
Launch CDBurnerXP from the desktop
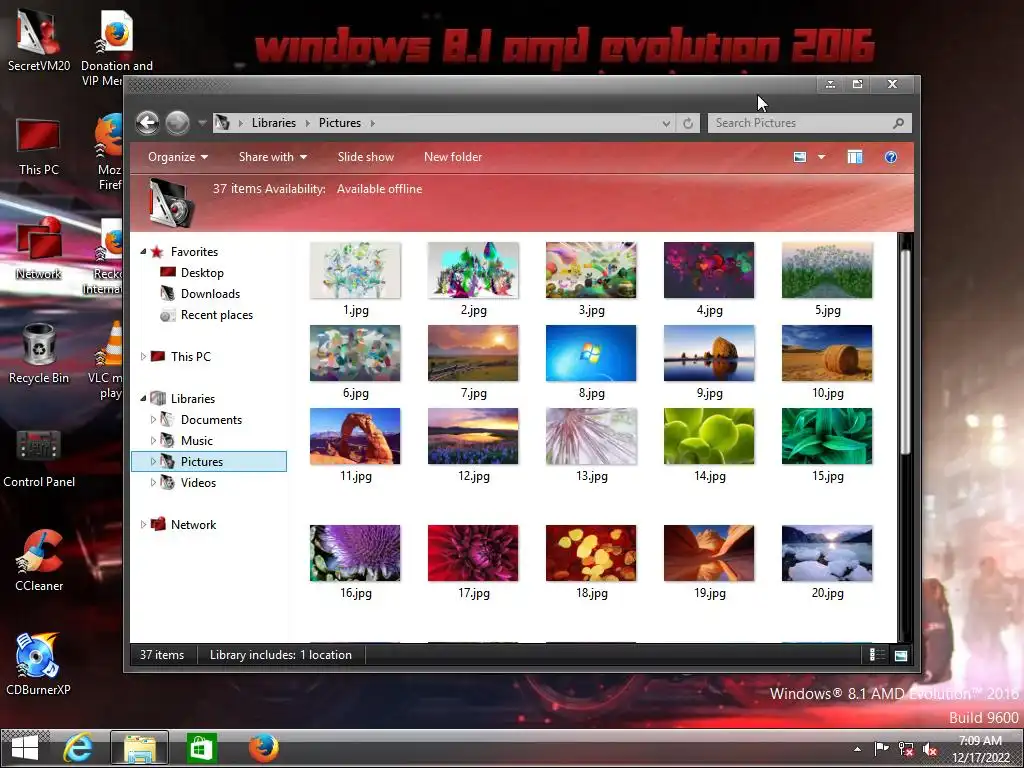[x=39, y=664]
